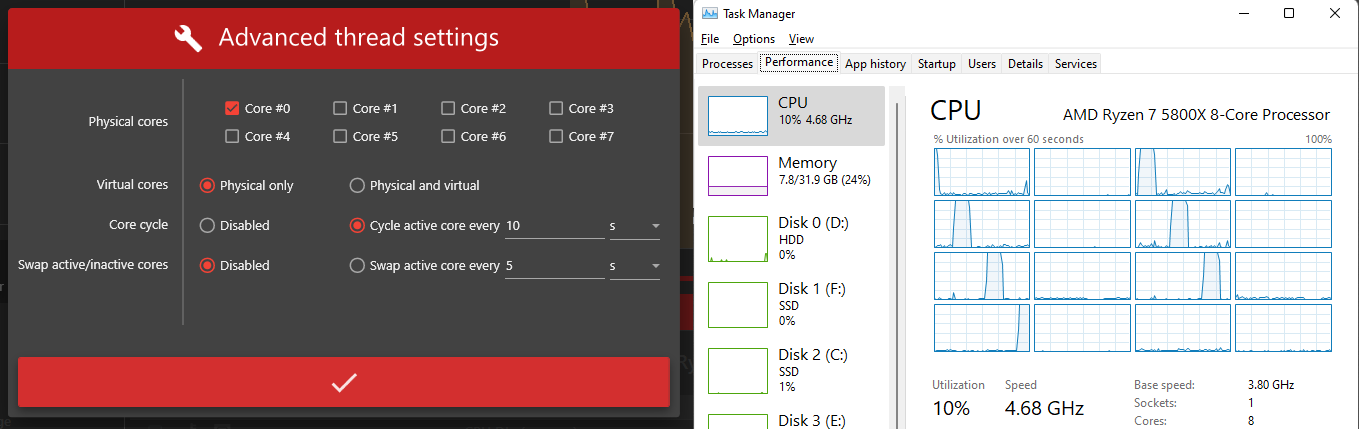
Task: Switch to the Processes tab
Action: point(727,64)
